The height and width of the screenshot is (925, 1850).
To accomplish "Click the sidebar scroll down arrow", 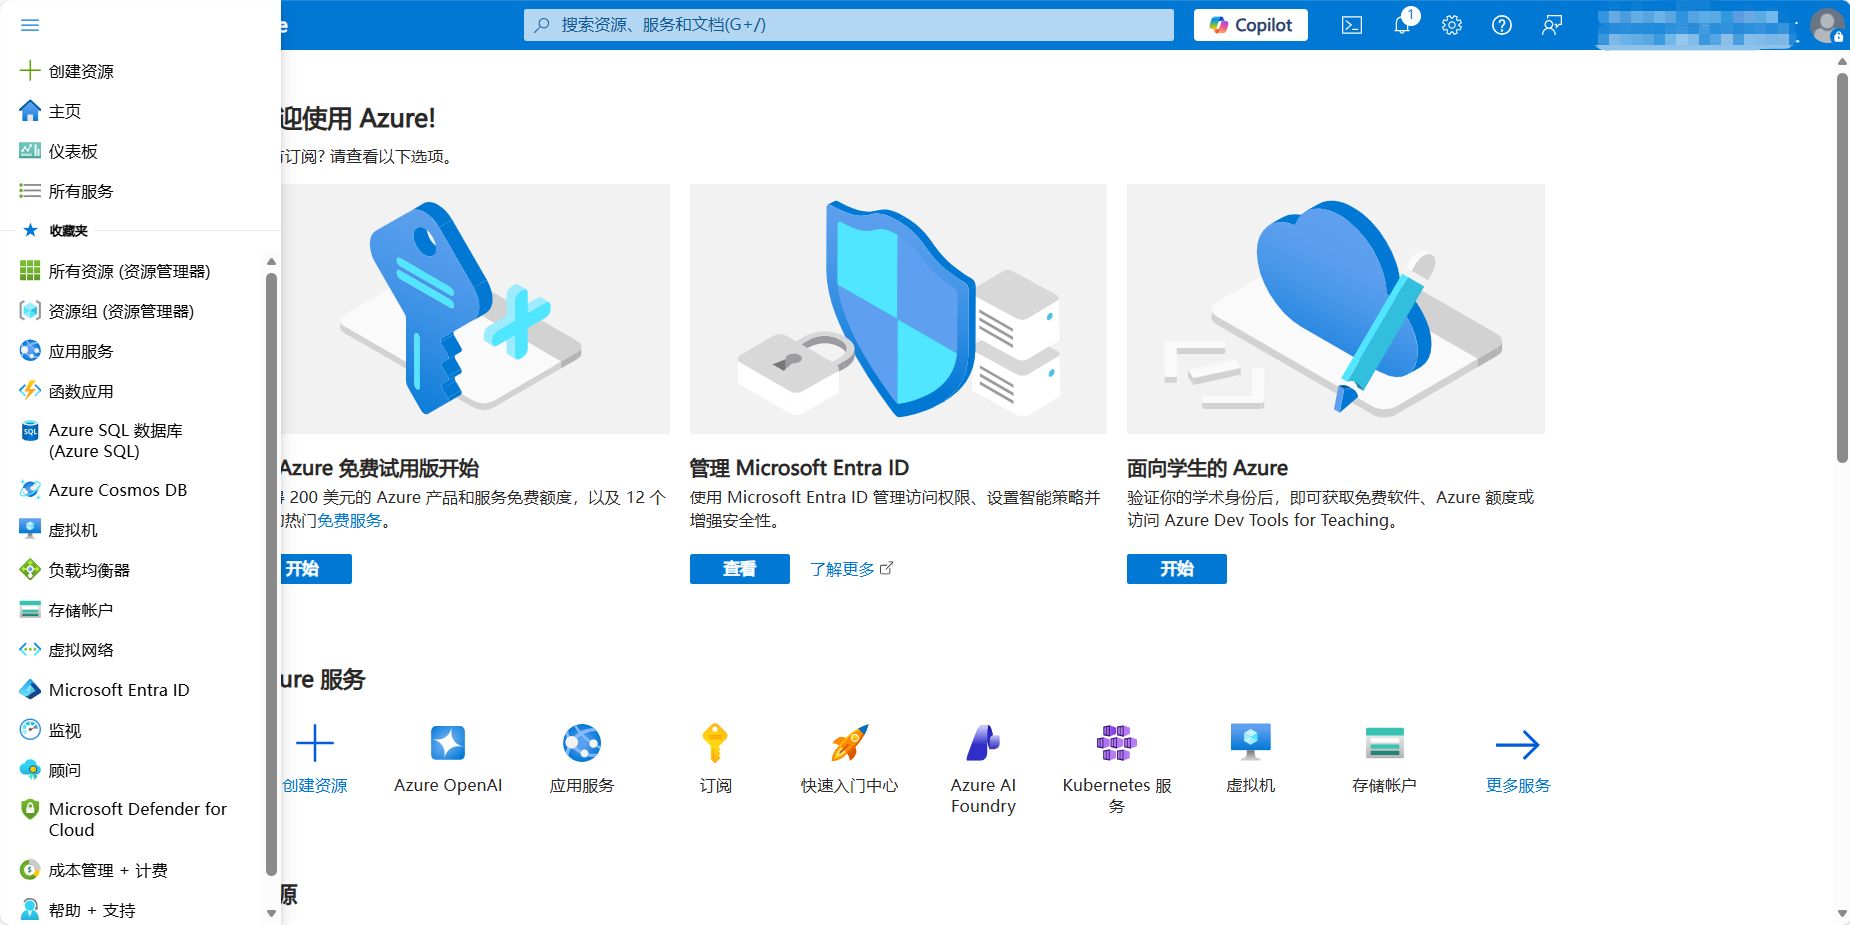I will pos(271,913).
